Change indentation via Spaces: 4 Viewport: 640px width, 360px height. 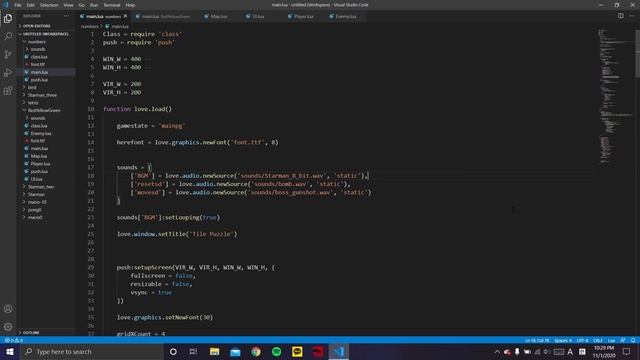click(x=563, y=340)
